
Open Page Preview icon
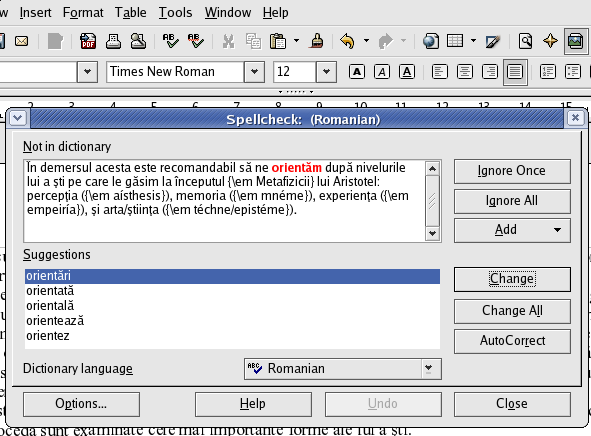coord(138,41)
